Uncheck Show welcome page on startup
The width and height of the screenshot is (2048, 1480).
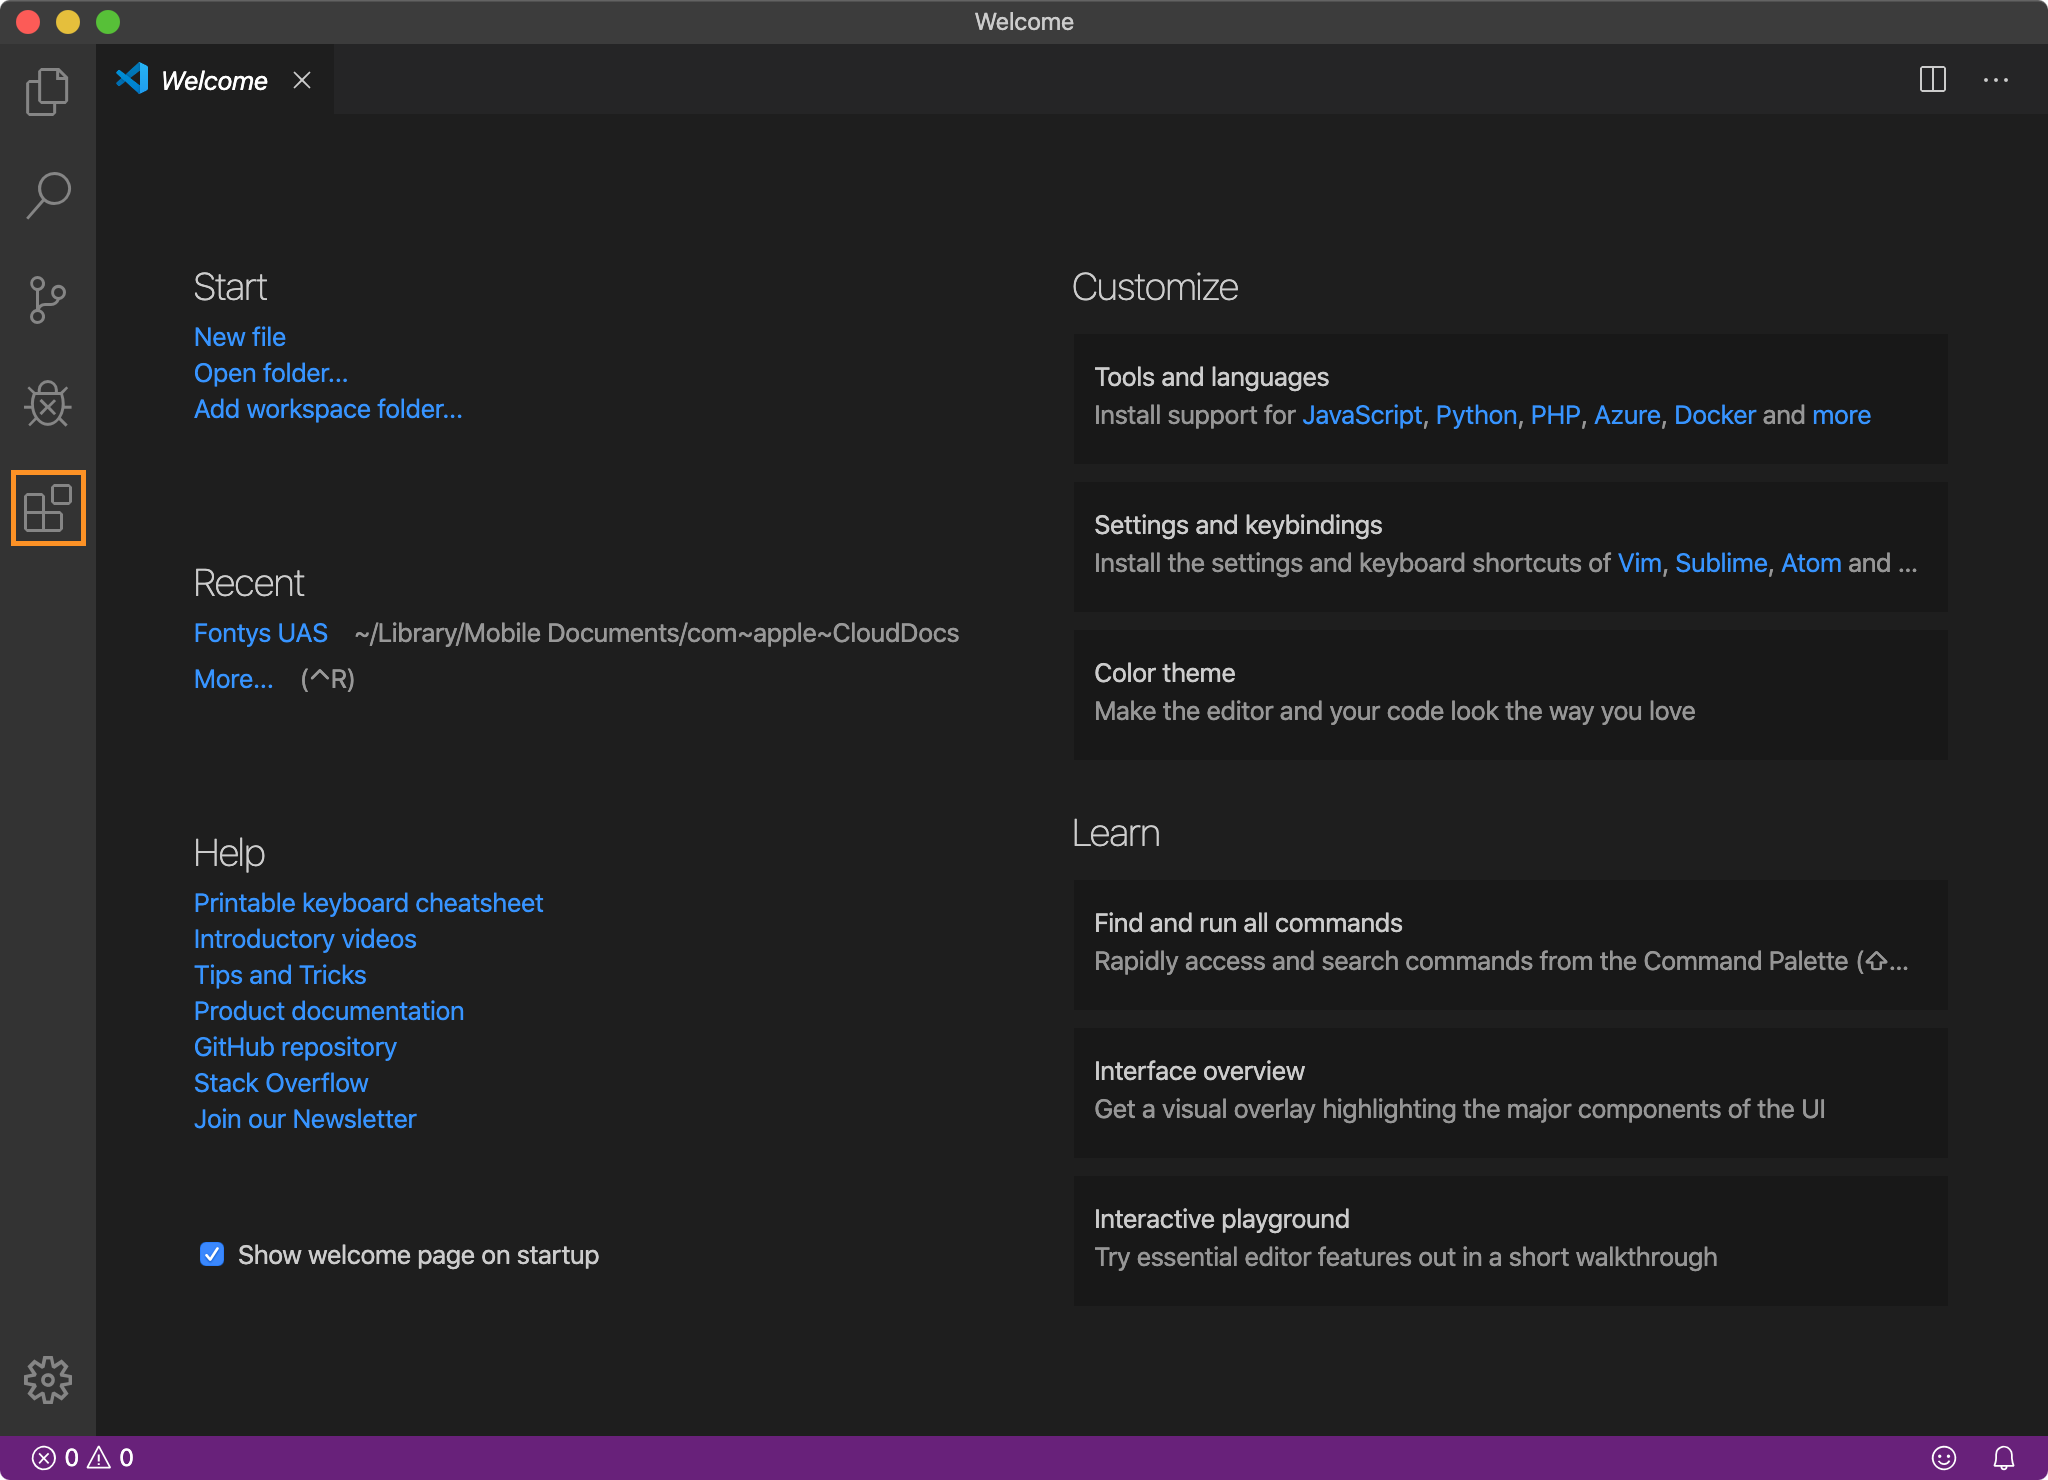[212, 1254]
